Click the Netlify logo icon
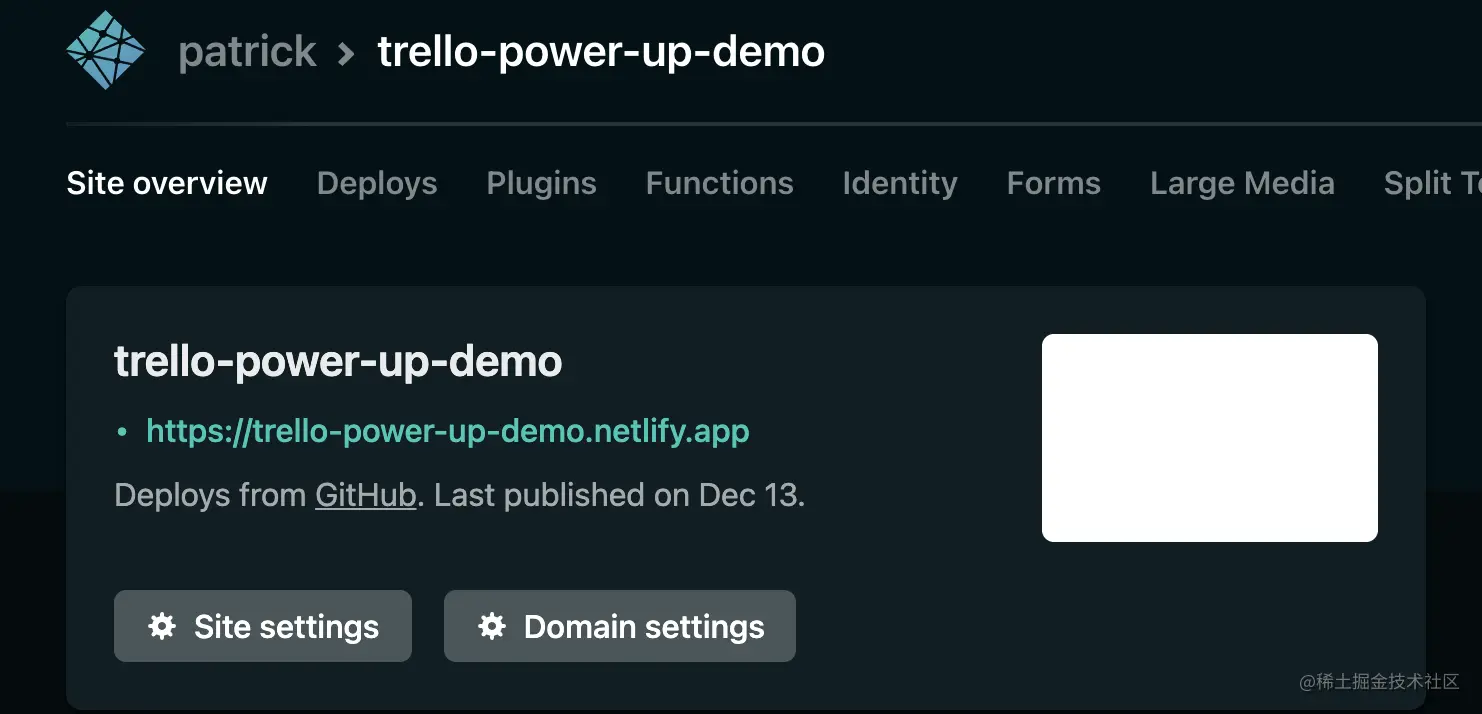This screenshot has height=714, width=1482. [x=105, y=49]
